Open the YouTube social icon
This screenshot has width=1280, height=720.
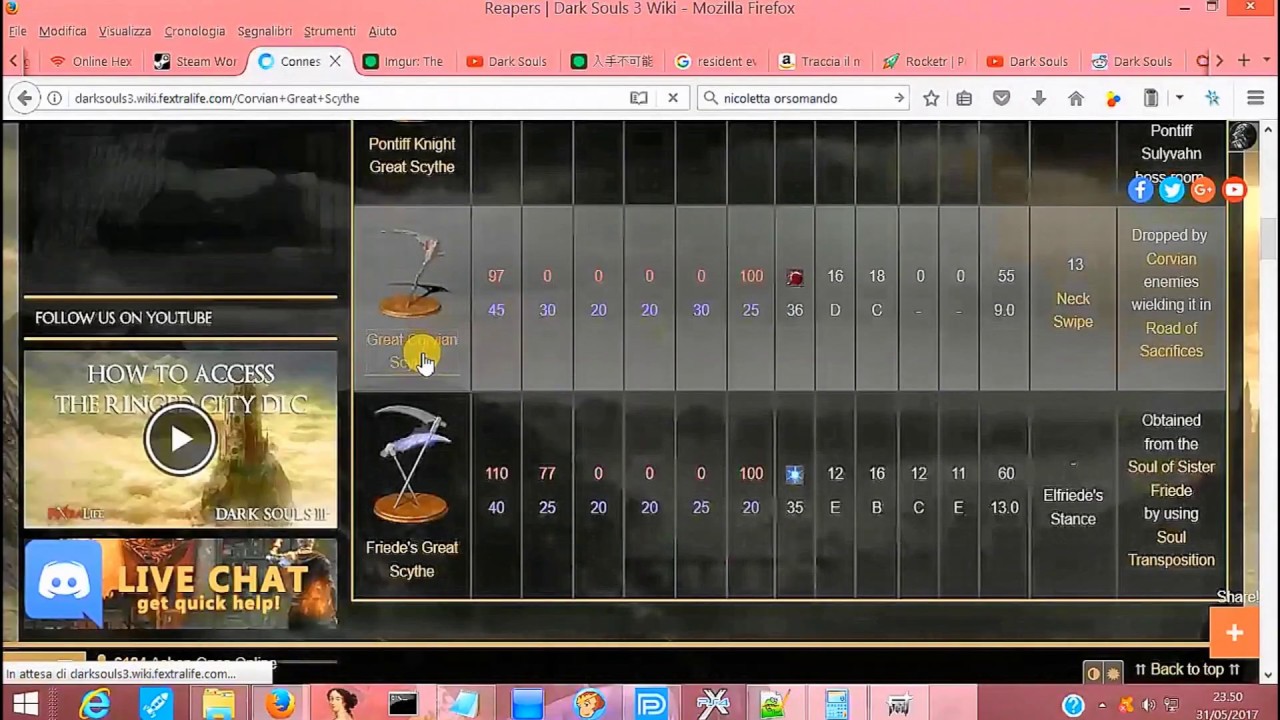[1234, 189]
